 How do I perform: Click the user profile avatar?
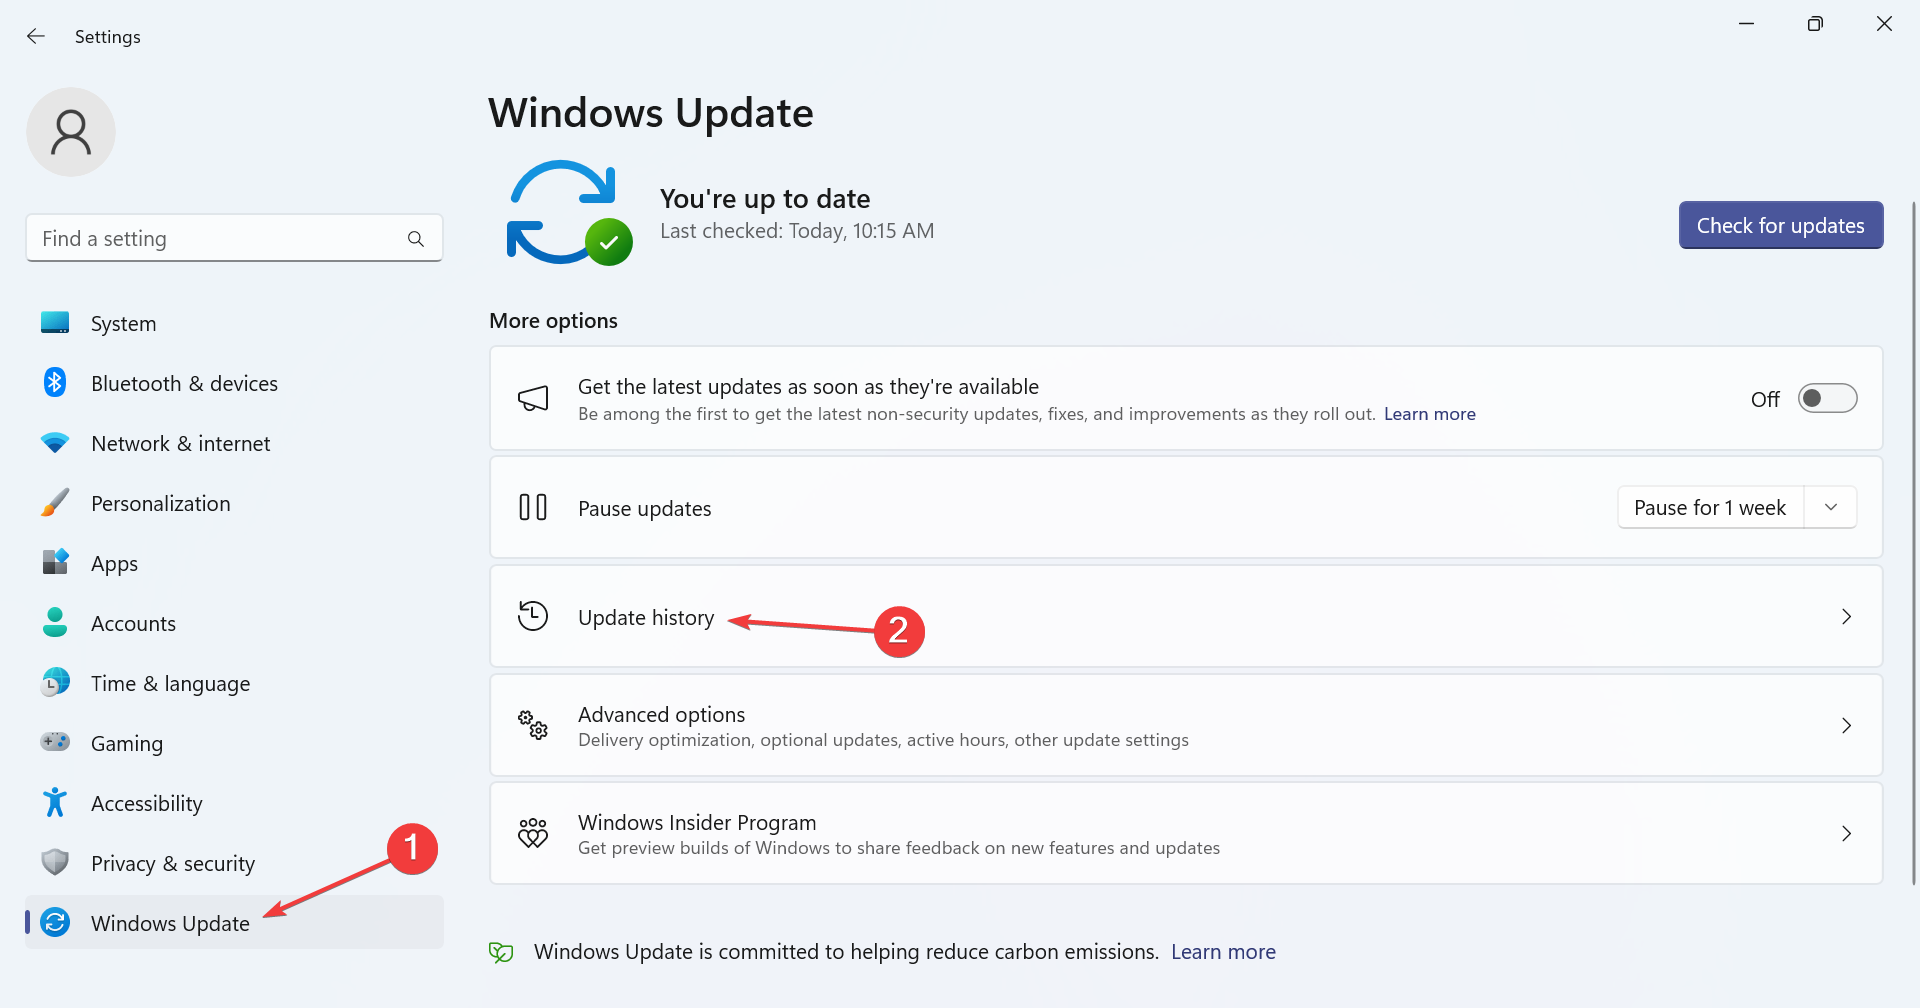[70, 131]
